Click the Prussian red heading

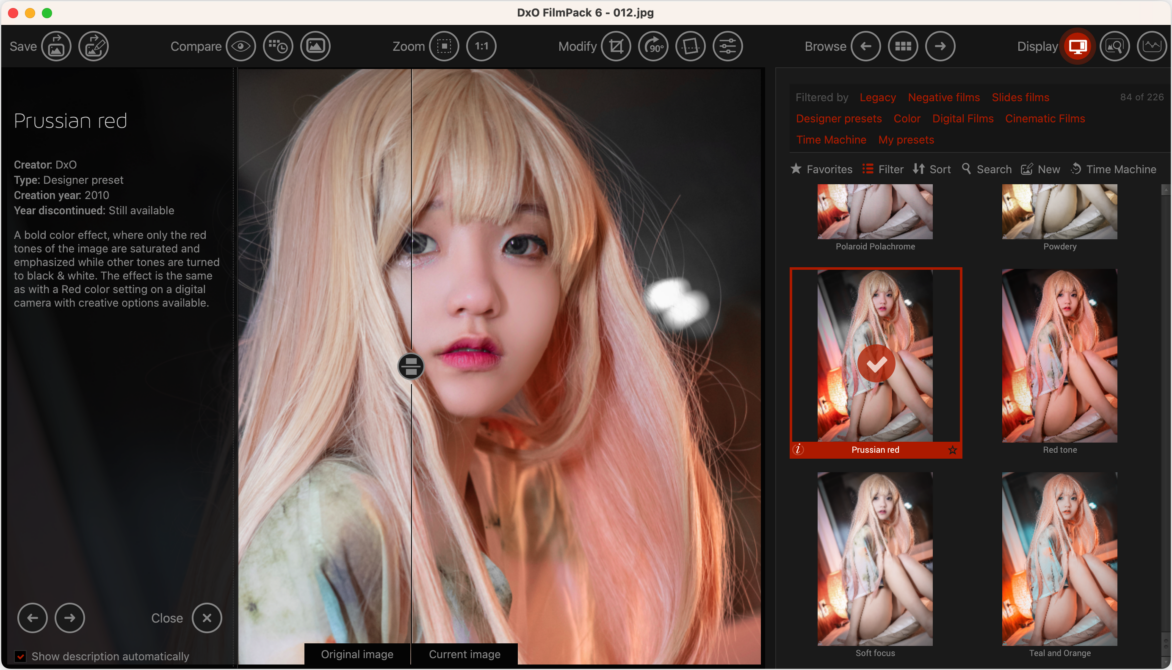coord(70,120)
